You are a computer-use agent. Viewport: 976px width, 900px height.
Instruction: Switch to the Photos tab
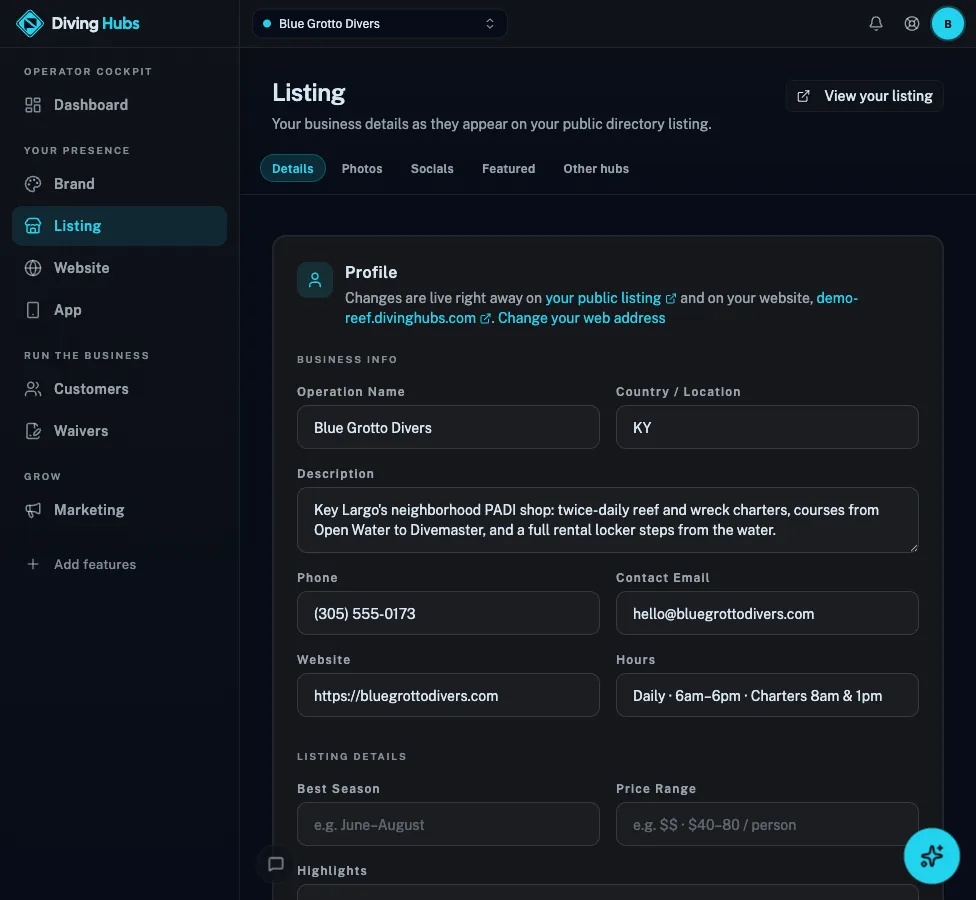pos(362,169)
